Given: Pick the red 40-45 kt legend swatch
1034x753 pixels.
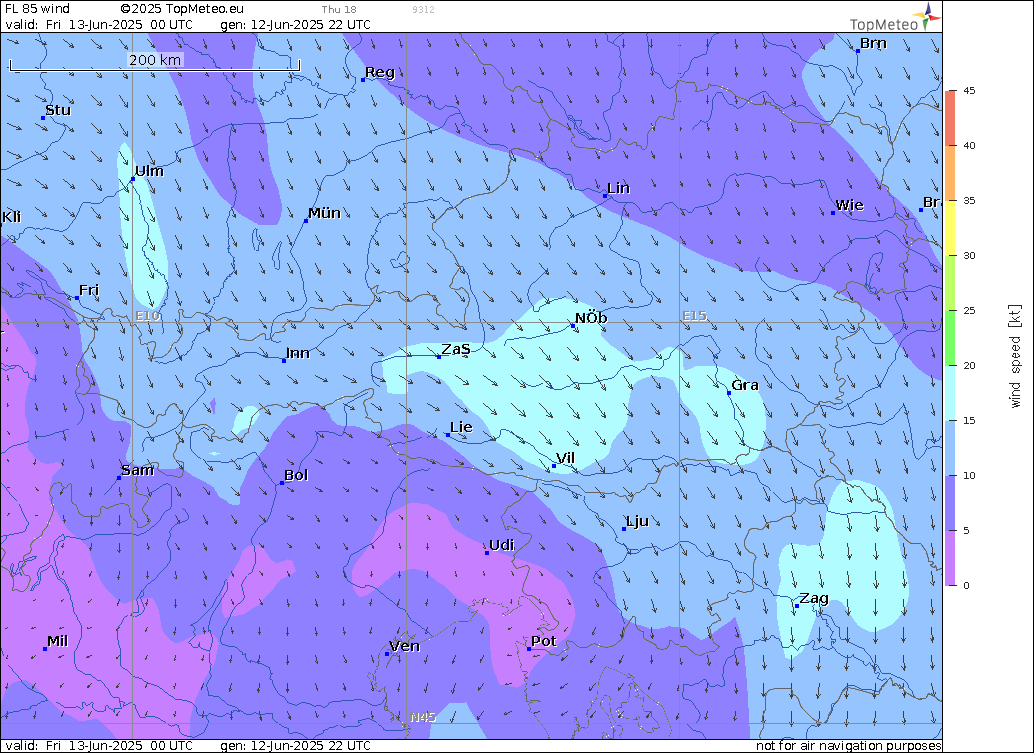Looking at the screenshot, I should (950, 118).
